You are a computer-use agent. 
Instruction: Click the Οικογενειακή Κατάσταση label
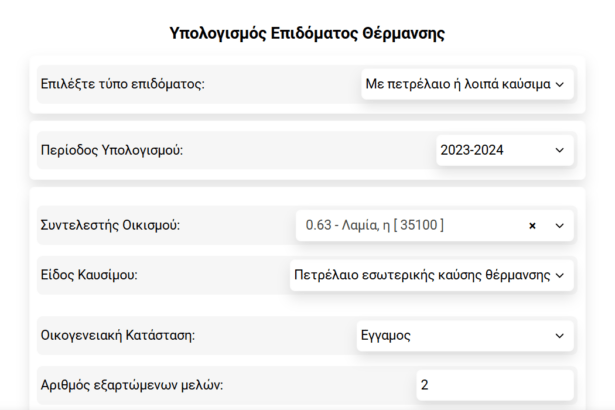[x=117, y=335]
